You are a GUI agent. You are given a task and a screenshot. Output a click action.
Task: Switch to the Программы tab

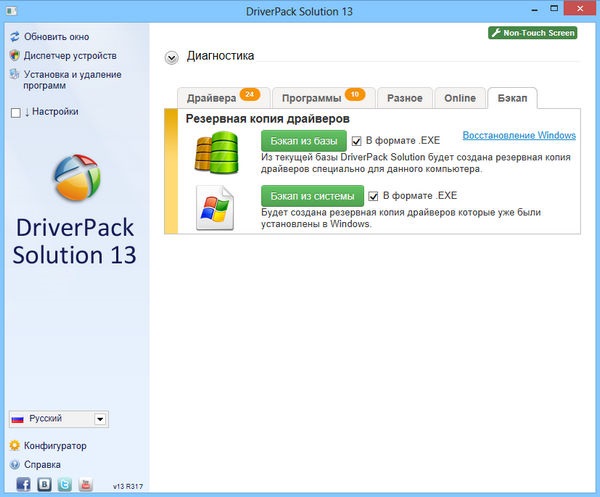[324, 98]
